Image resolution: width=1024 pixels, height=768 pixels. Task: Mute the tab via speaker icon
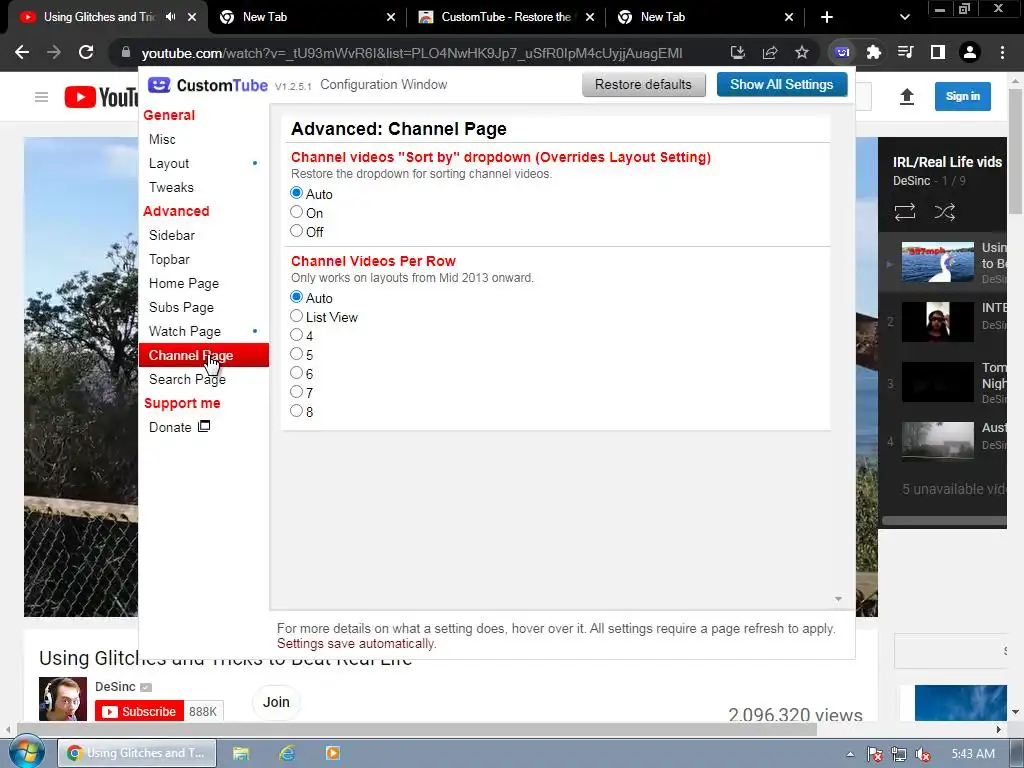170,17
